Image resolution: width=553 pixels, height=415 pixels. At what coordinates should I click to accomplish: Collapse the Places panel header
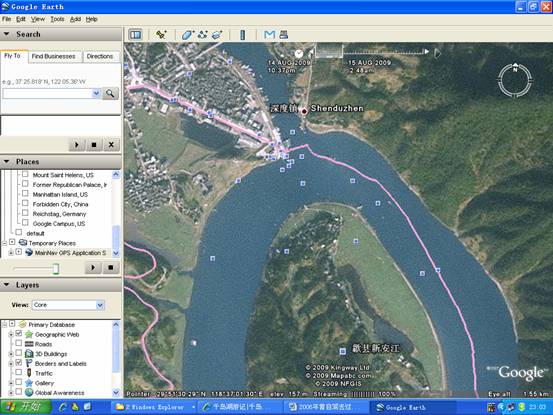tap(61, 161)
